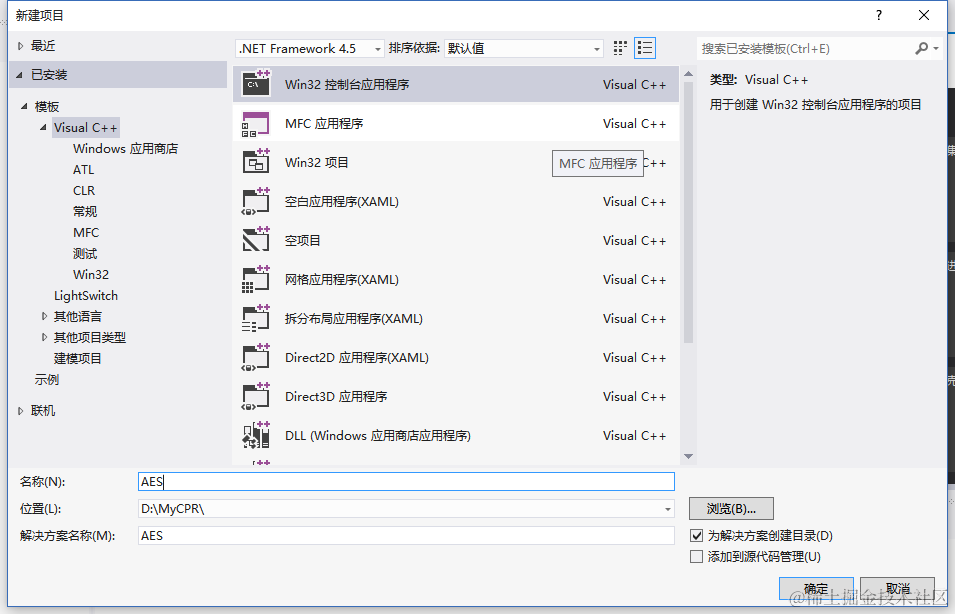This screenshot has height=614, width=955.
Task: Click the template list scroll up arrow
Action: click(x=688, y=74)
